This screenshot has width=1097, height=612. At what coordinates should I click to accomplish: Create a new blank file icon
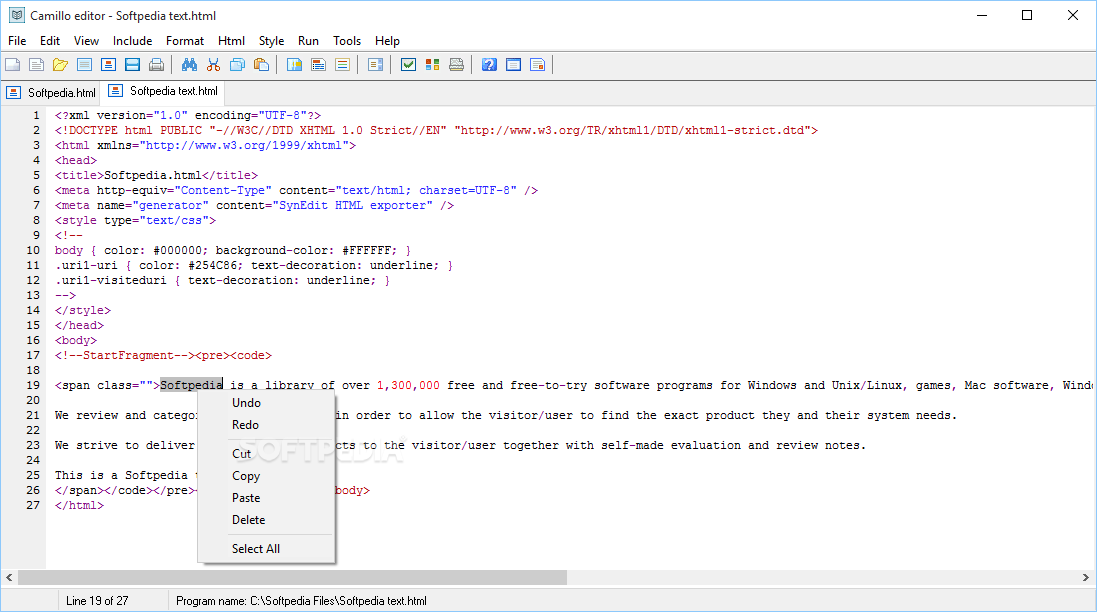coord(13,65)
